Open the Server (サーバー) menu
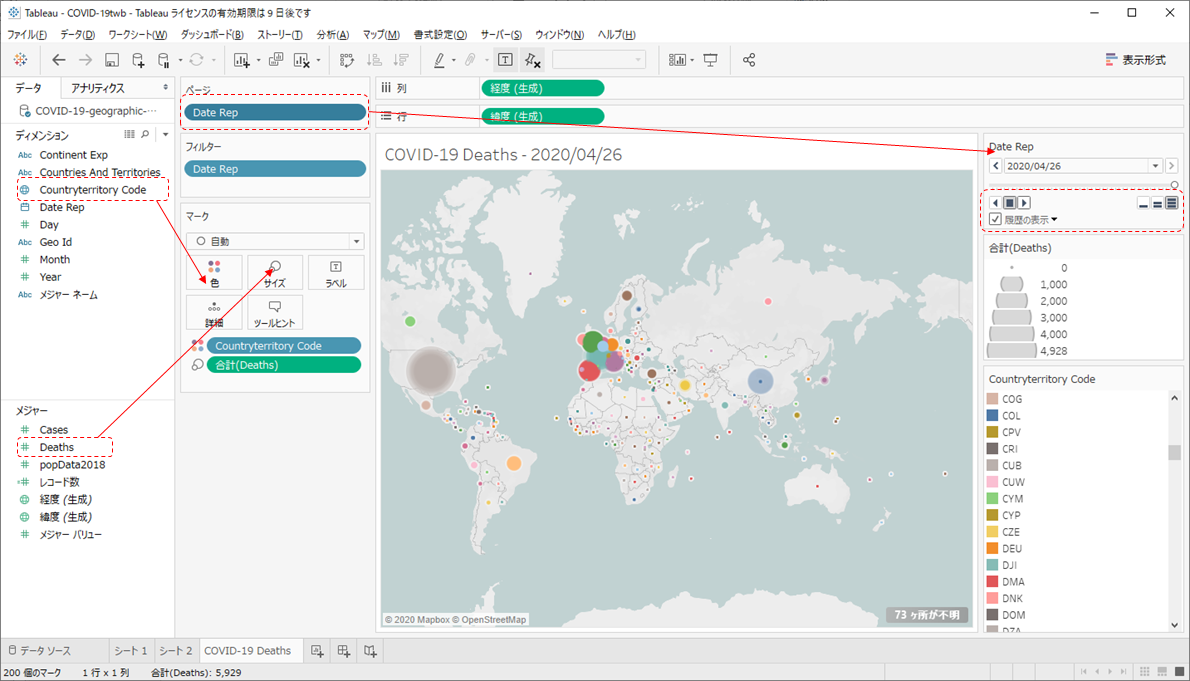This screenshot has width=1190, height=681. (x=501, y=34)
